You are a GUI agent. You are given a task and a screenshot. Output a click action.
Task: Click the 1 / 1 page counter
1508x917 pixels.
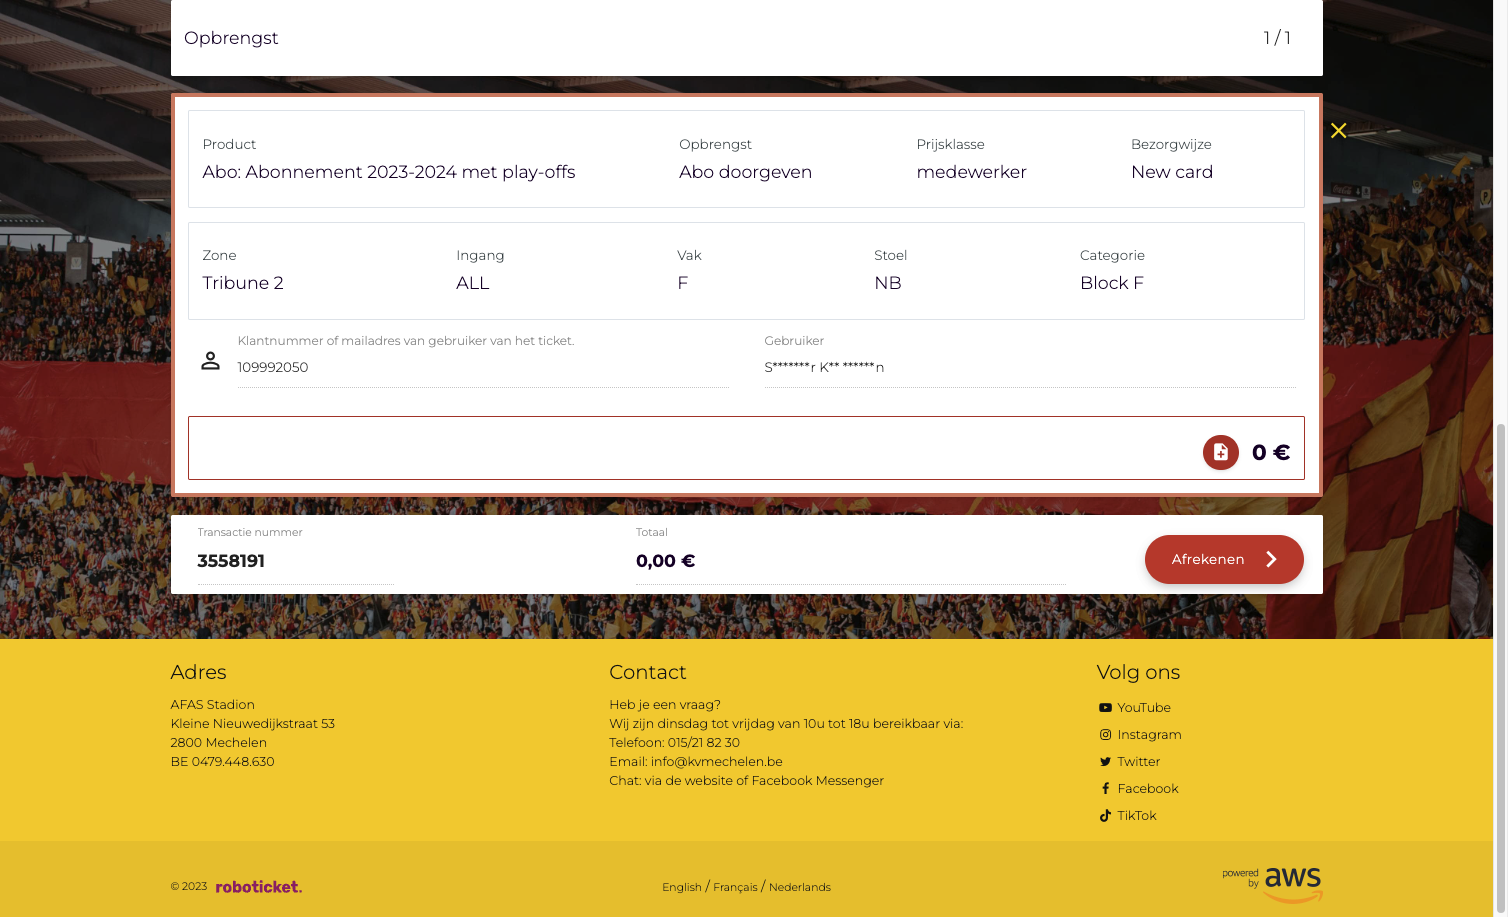pos(1277,38)
